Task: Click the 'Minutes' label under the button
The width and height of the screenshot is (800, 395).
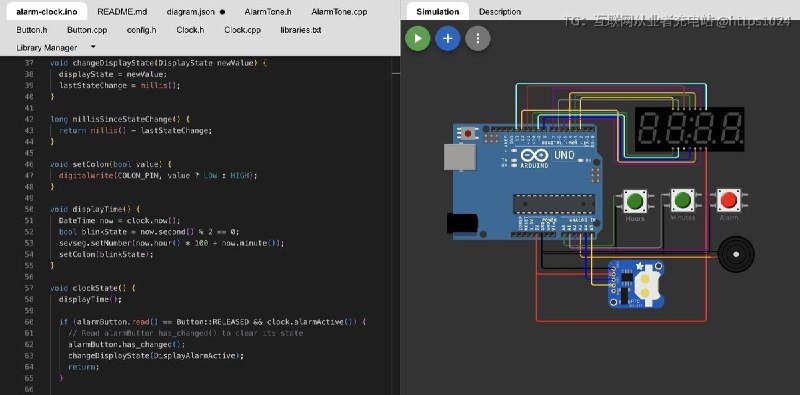Action: (682, 217)
